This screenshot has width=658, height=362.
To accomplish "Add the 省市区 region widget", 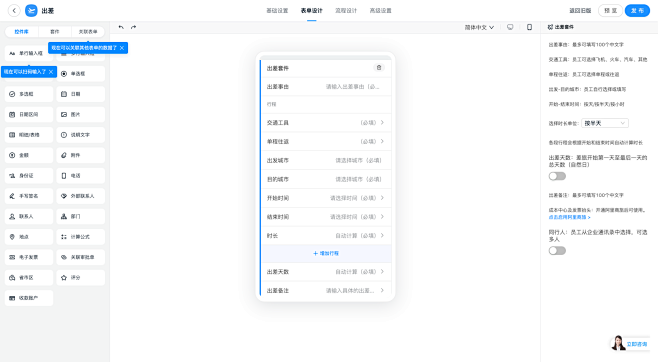I will 29,278.
